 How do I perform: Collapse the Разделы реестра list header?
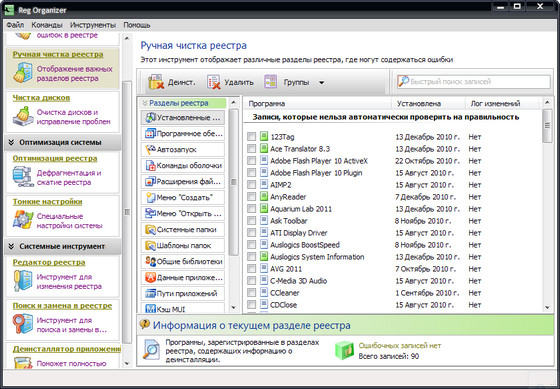[x=145, y=103]
